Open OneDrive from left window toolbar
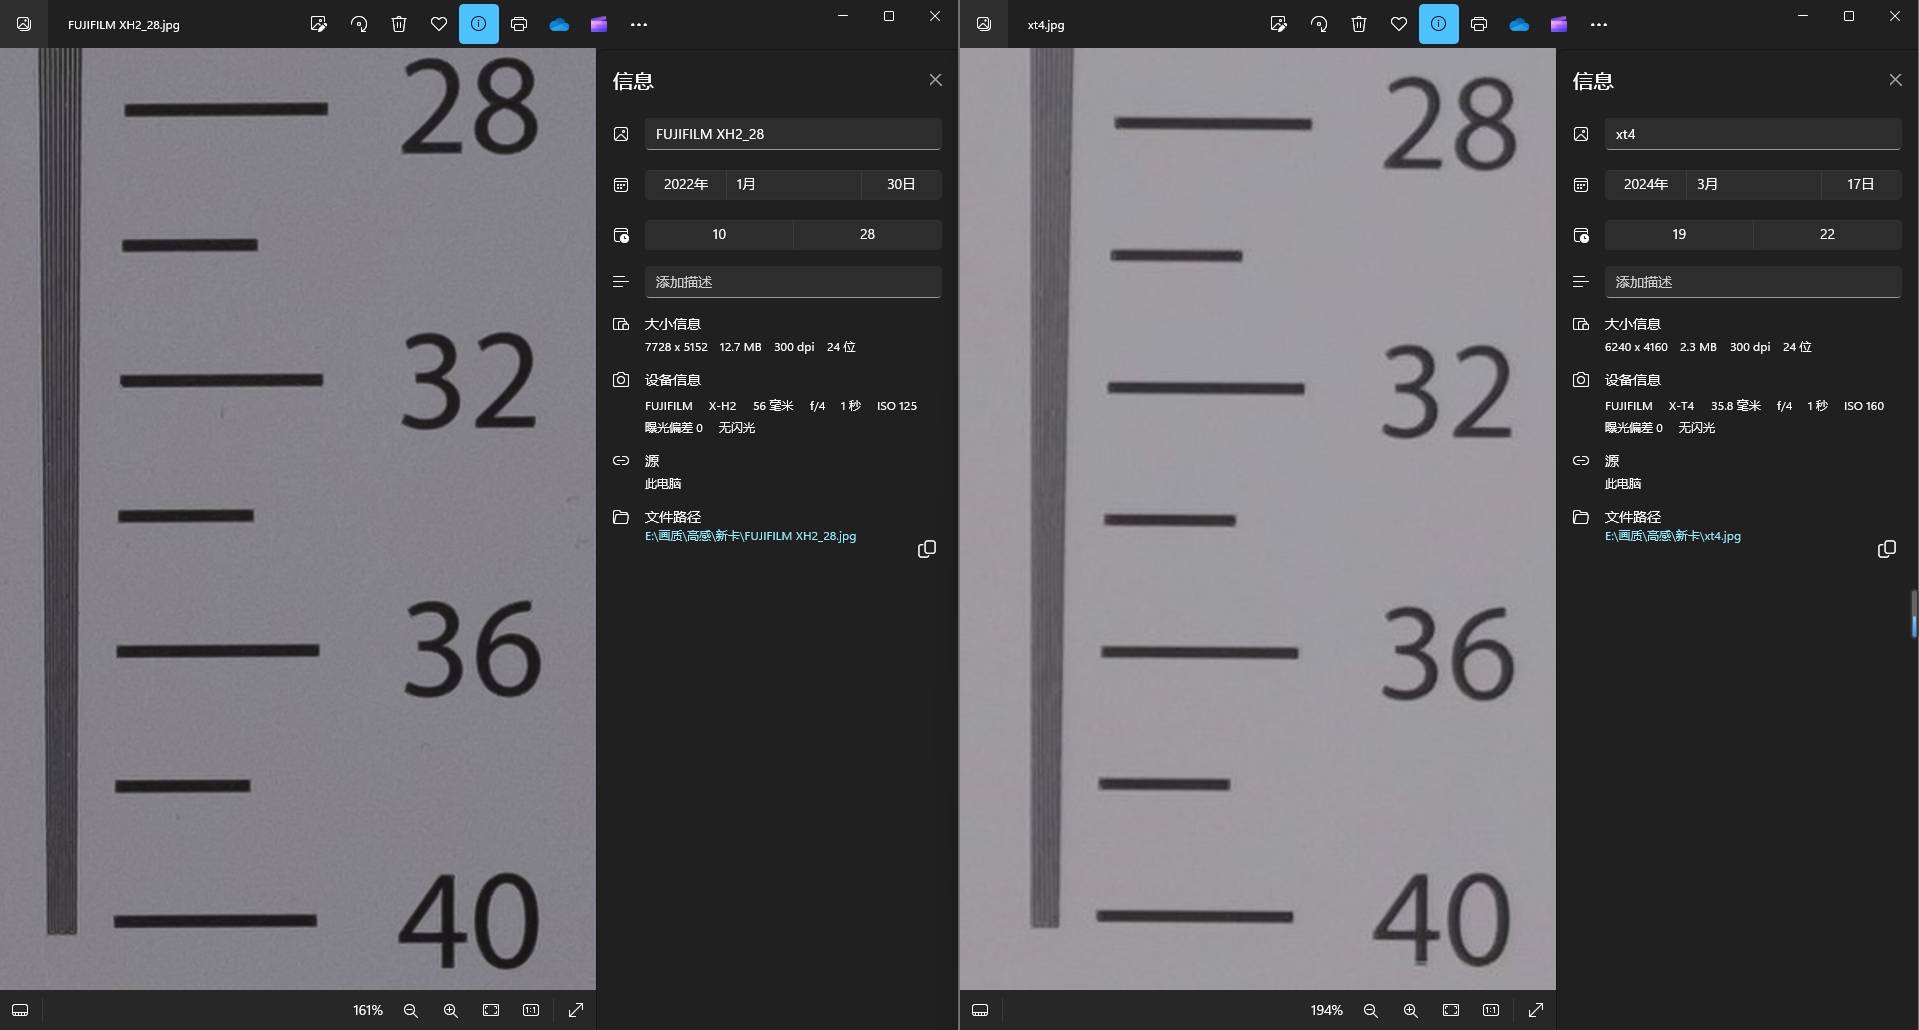 point(559,24)
